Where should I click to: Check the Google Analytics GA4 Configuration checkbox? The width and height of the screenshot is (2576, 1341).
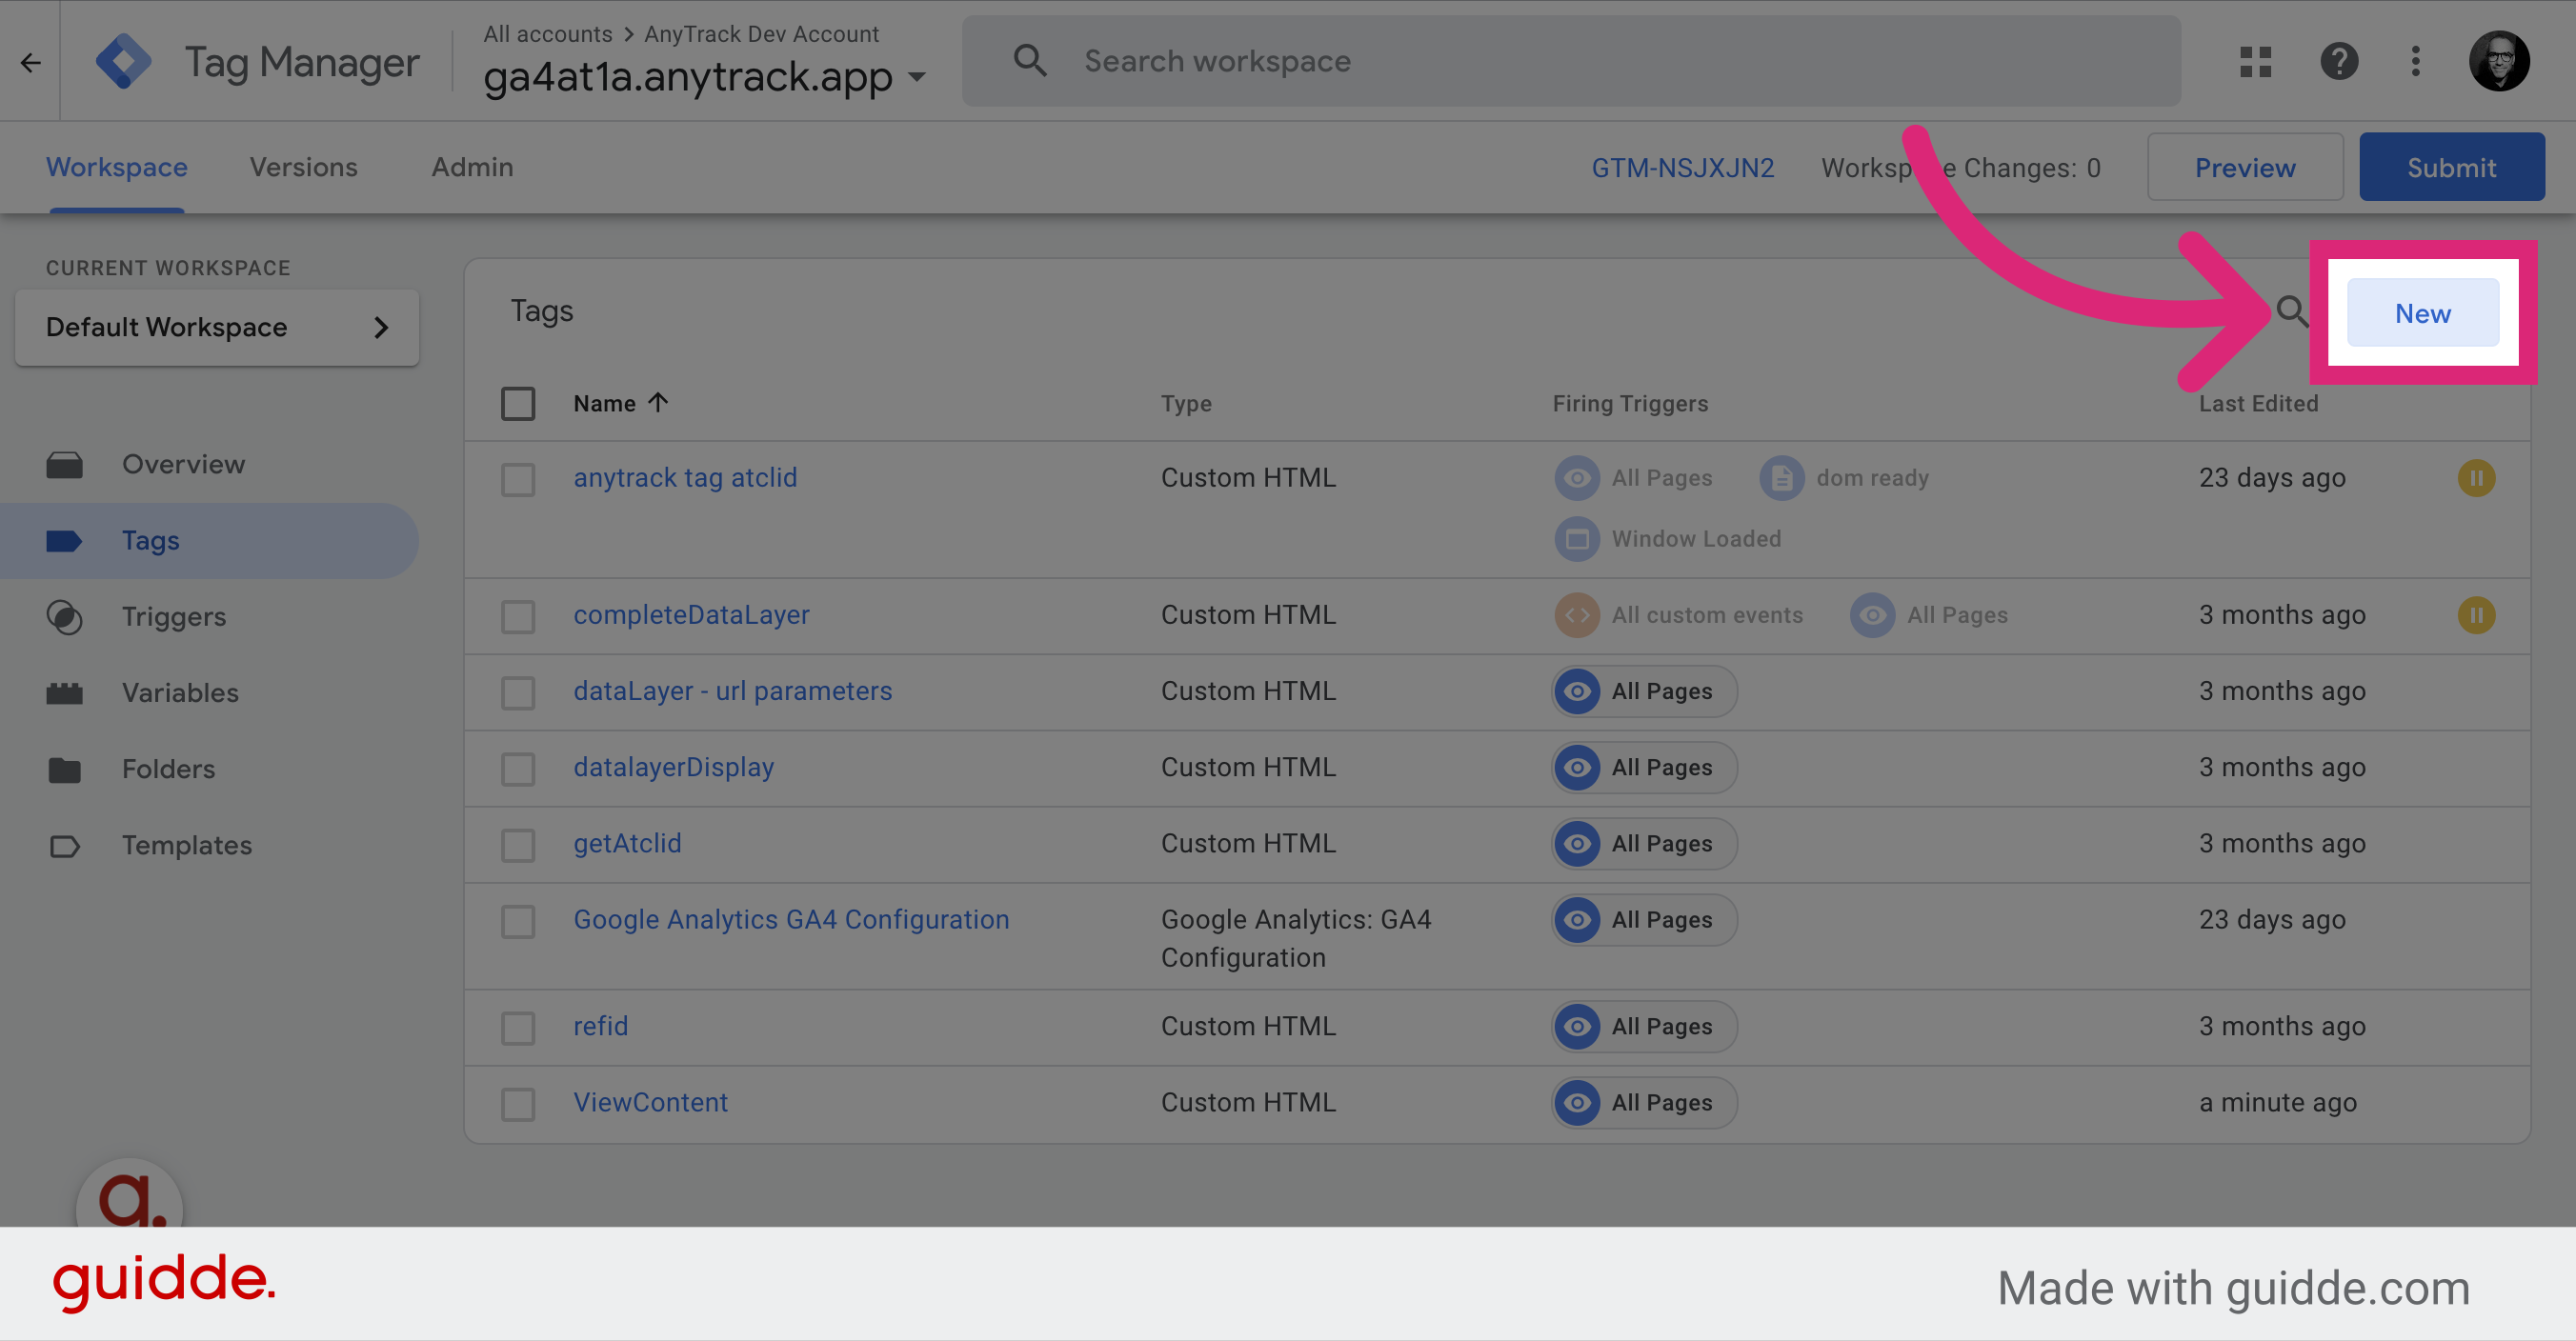click(518, 921)
